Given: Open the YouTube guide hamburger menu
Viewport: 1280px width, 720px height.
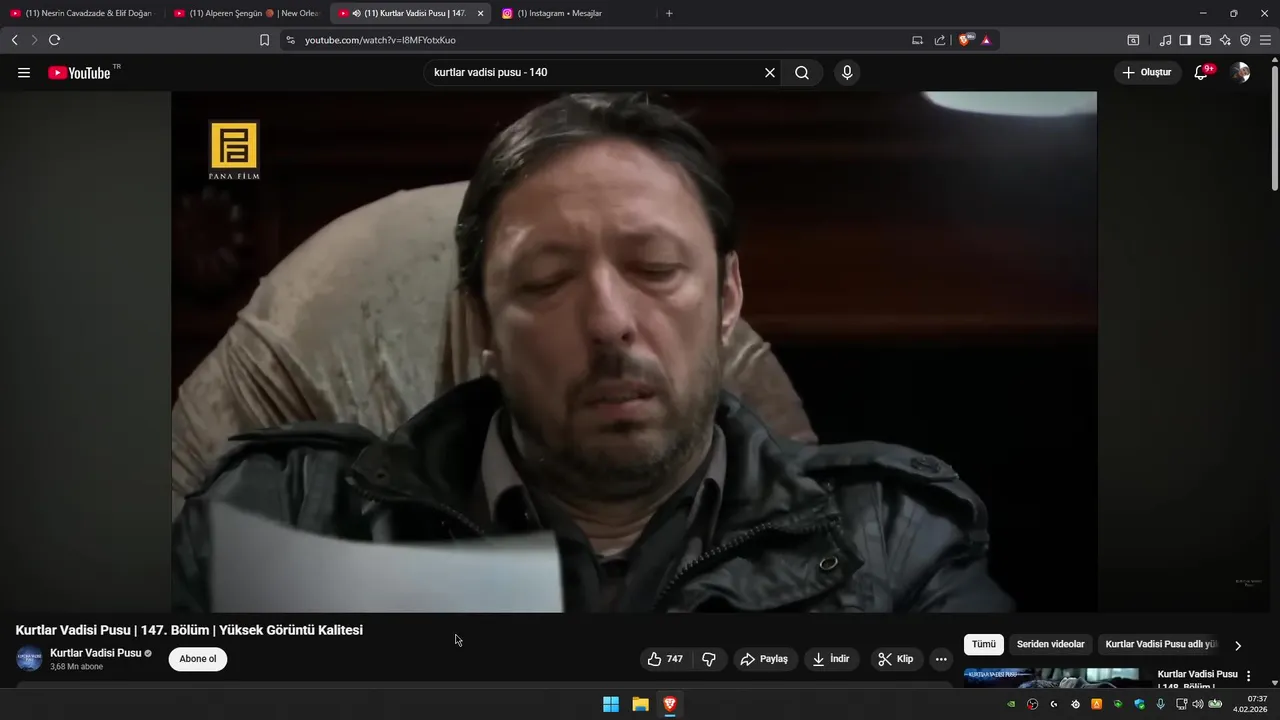Looking at the screenshot, I should point(24,73).
